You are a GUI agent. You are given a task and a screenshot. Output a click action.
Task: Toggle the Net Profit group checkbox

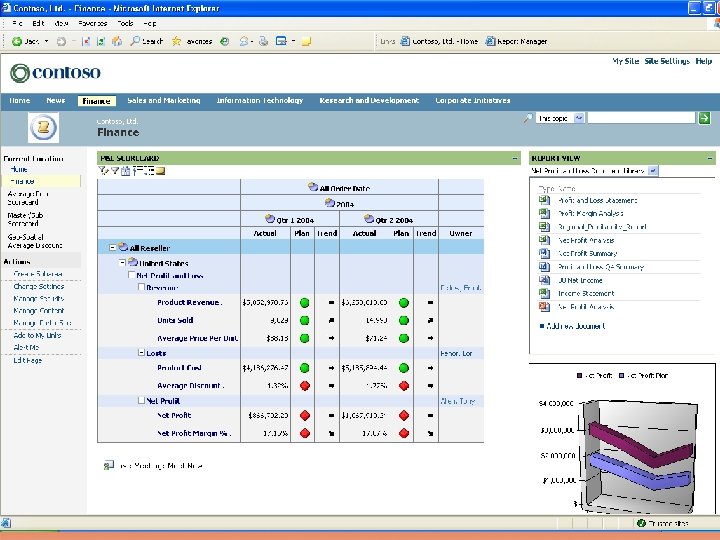click(141, 400)
